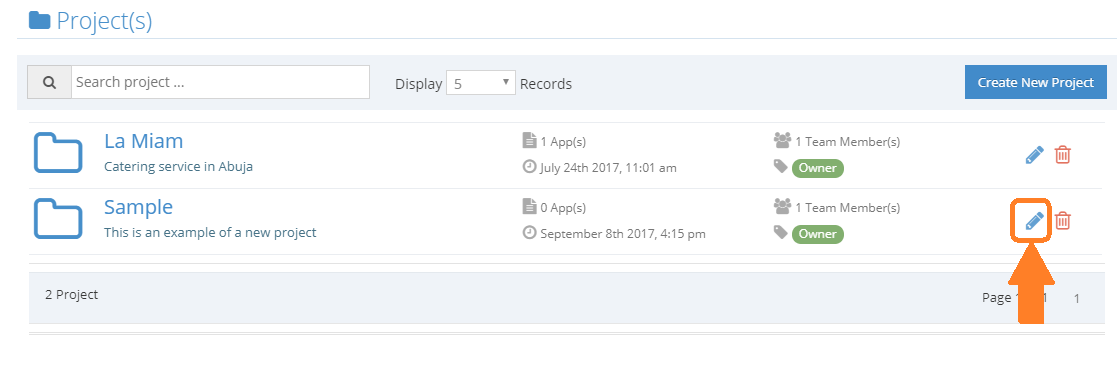This screenshot has height=371, width=1118.
Task: Go to page 1 in pagination
Action: point(1077,298)
